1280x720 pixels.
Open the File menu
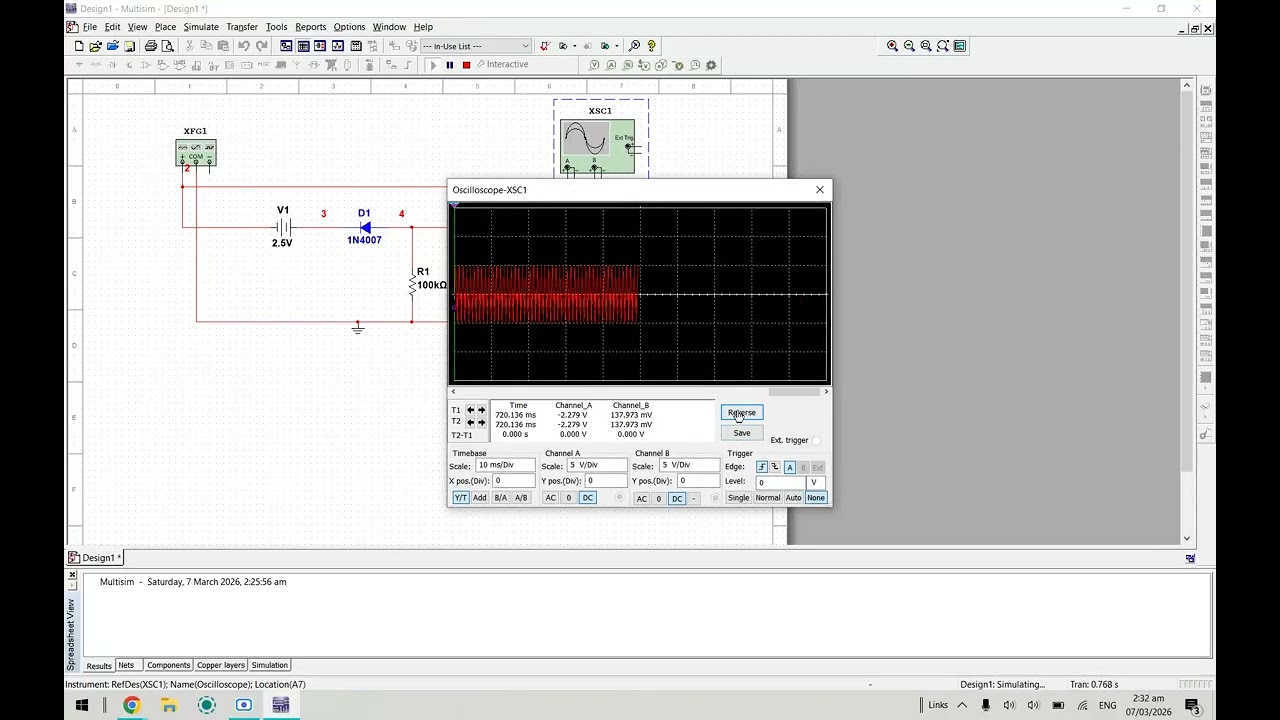point(90,27)
